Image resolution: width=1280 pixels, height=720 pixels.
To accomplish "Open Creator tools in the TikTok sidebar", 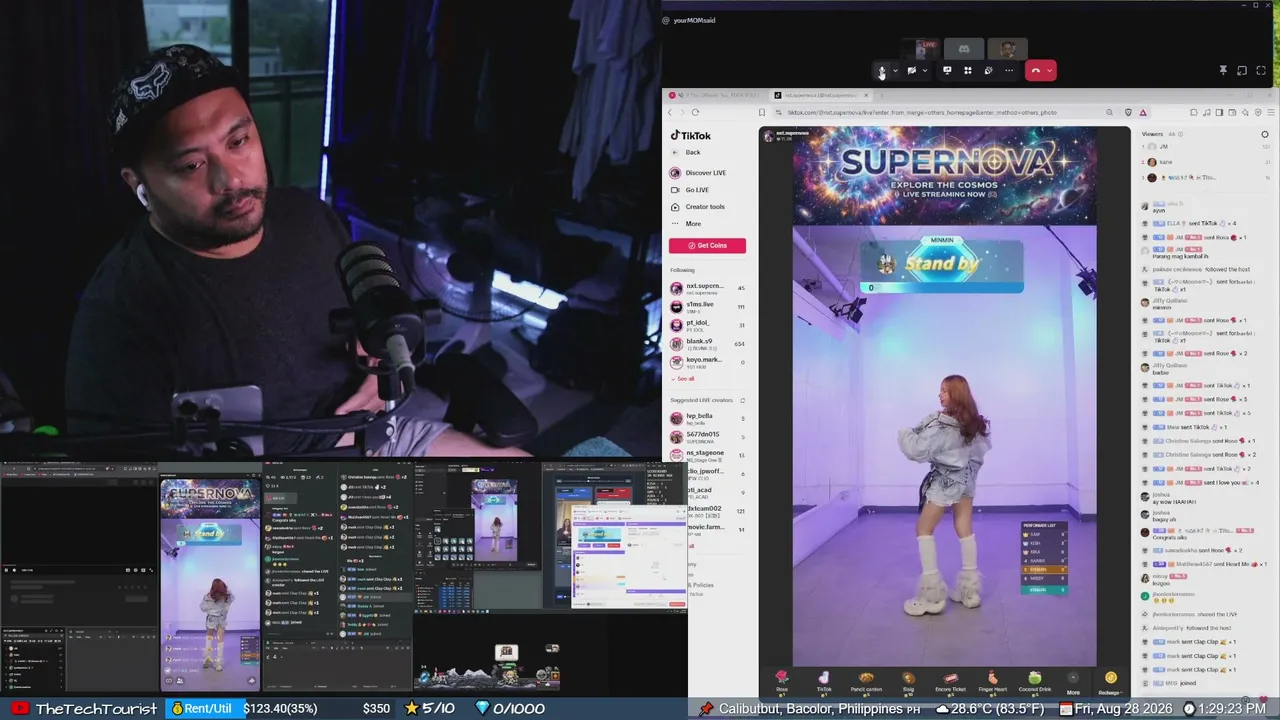I will (697, 207).
